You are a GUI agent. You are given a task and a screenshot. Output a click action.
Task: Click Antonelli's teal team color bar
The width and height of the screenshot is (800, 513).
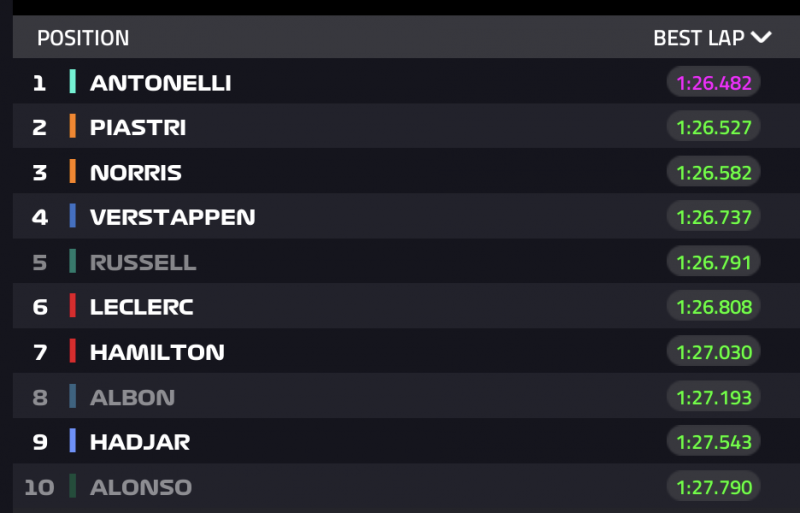(x=73, y=82)
